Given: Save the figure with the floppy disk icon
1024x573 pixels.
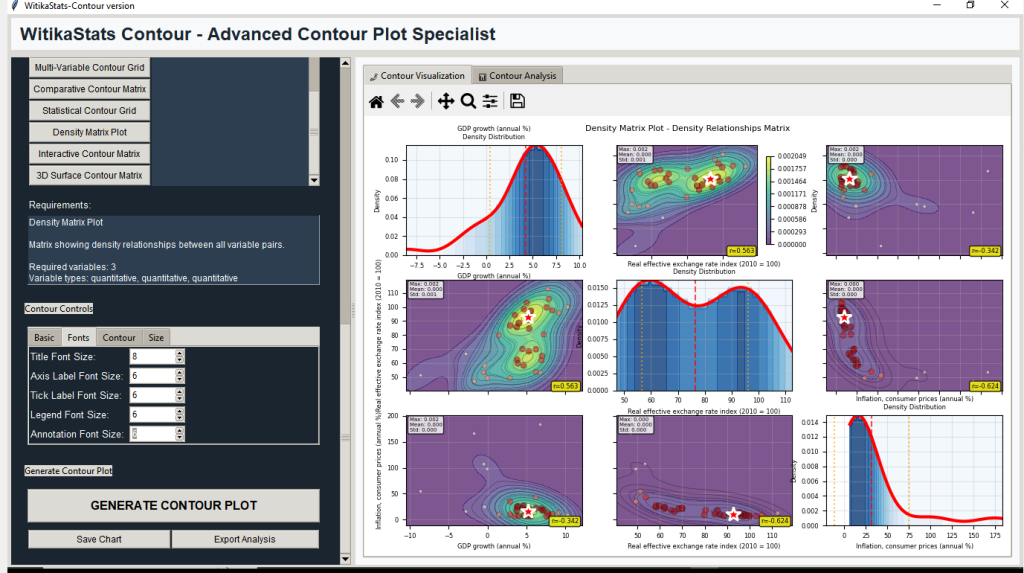Looking at the screenshot, I should [x=517, y=101].
